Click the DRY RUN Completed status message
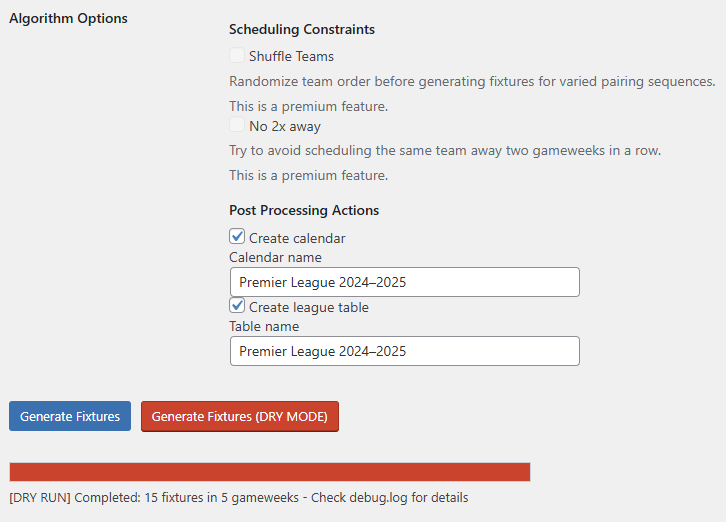The width and height of the screenshot is (726, 522). (x=238, y=497)
